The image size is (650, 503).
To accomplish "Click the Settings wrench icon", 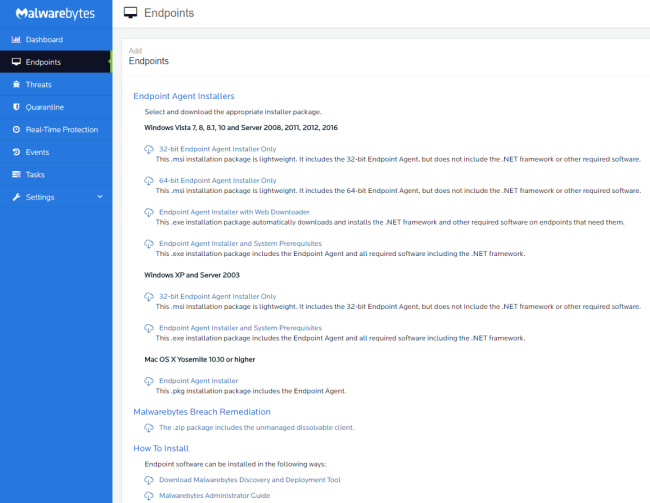I will tap(16, 197).
